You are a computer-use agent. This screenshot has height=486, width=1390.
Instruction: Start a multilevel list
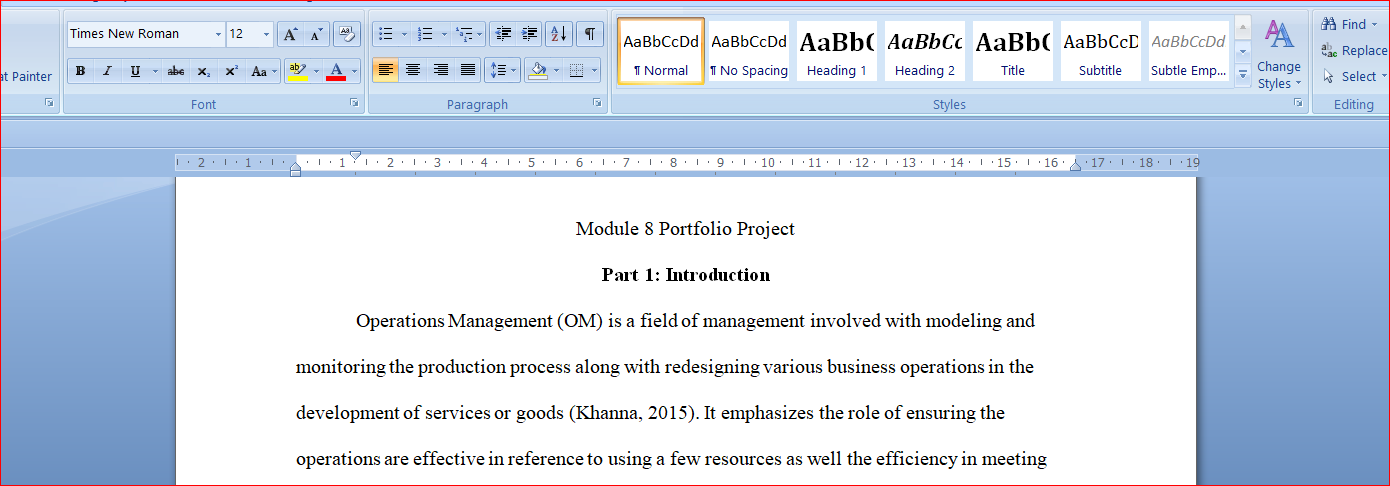(462, 34)
